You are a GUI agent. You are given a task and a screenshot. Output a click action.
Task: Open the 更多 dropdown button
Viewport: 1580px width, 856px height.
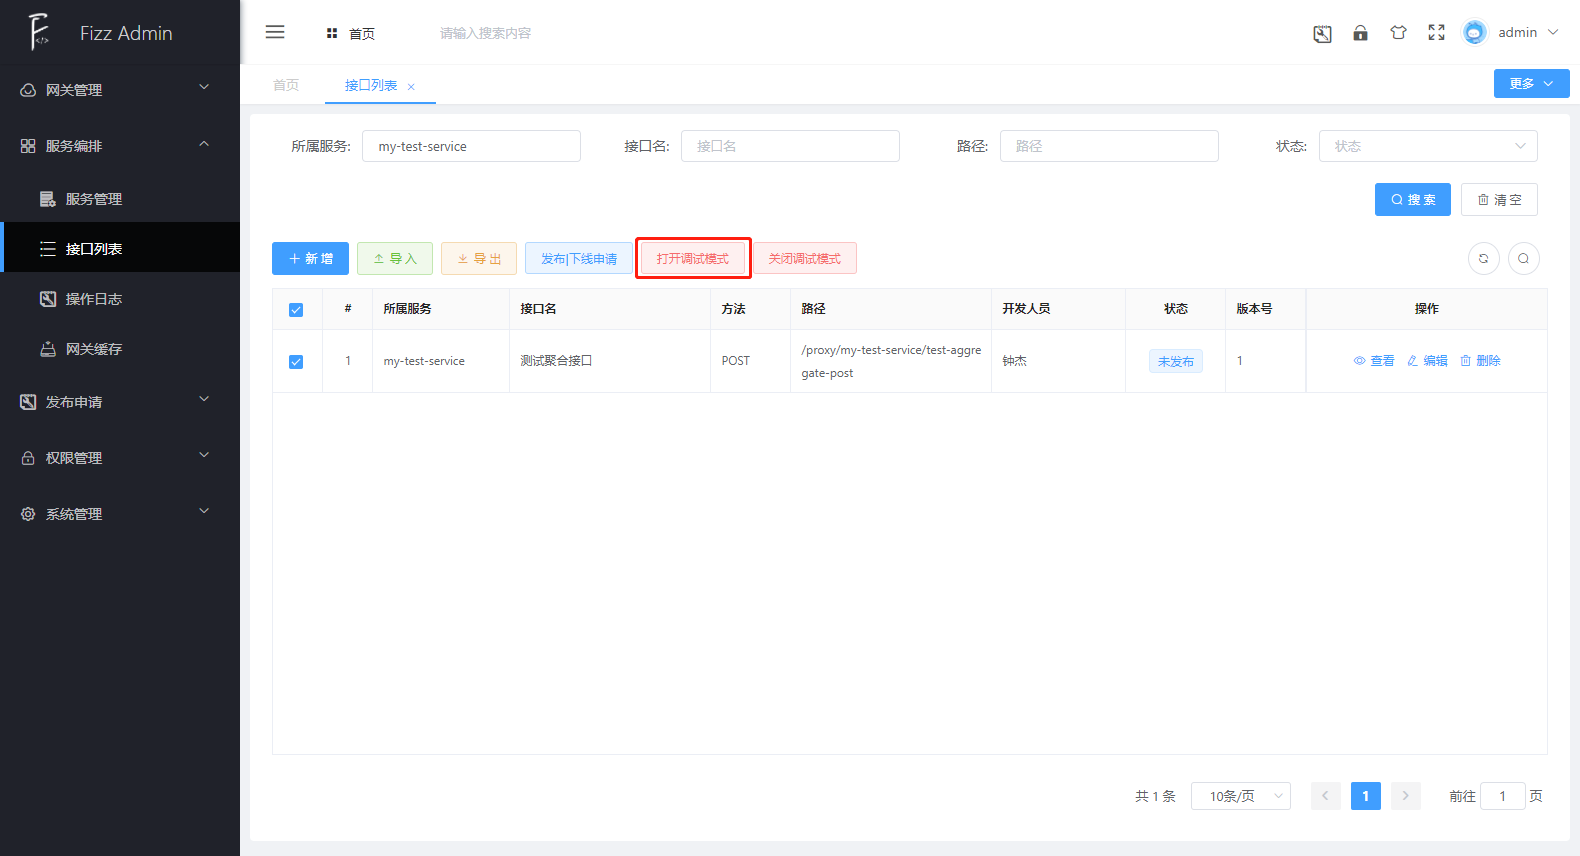click(x=1531, y=84)
